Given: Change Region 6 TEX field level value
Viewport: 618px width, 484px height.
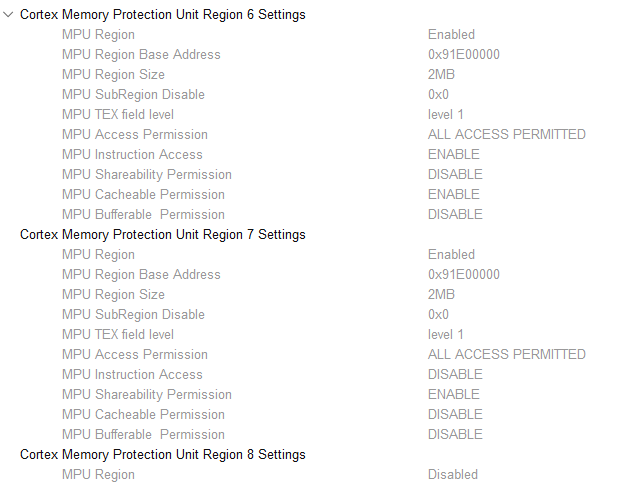Looking at the screenshot, I should click(445, 115).
